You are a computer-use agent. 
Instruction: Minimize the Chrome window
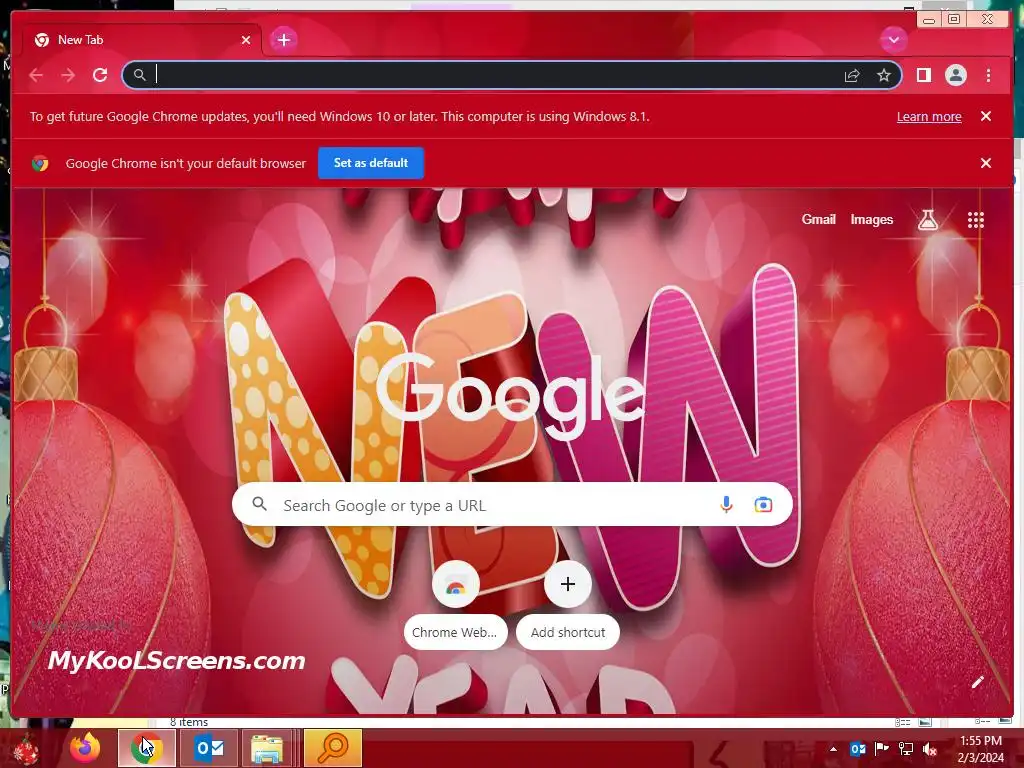[x=929, y=20]
